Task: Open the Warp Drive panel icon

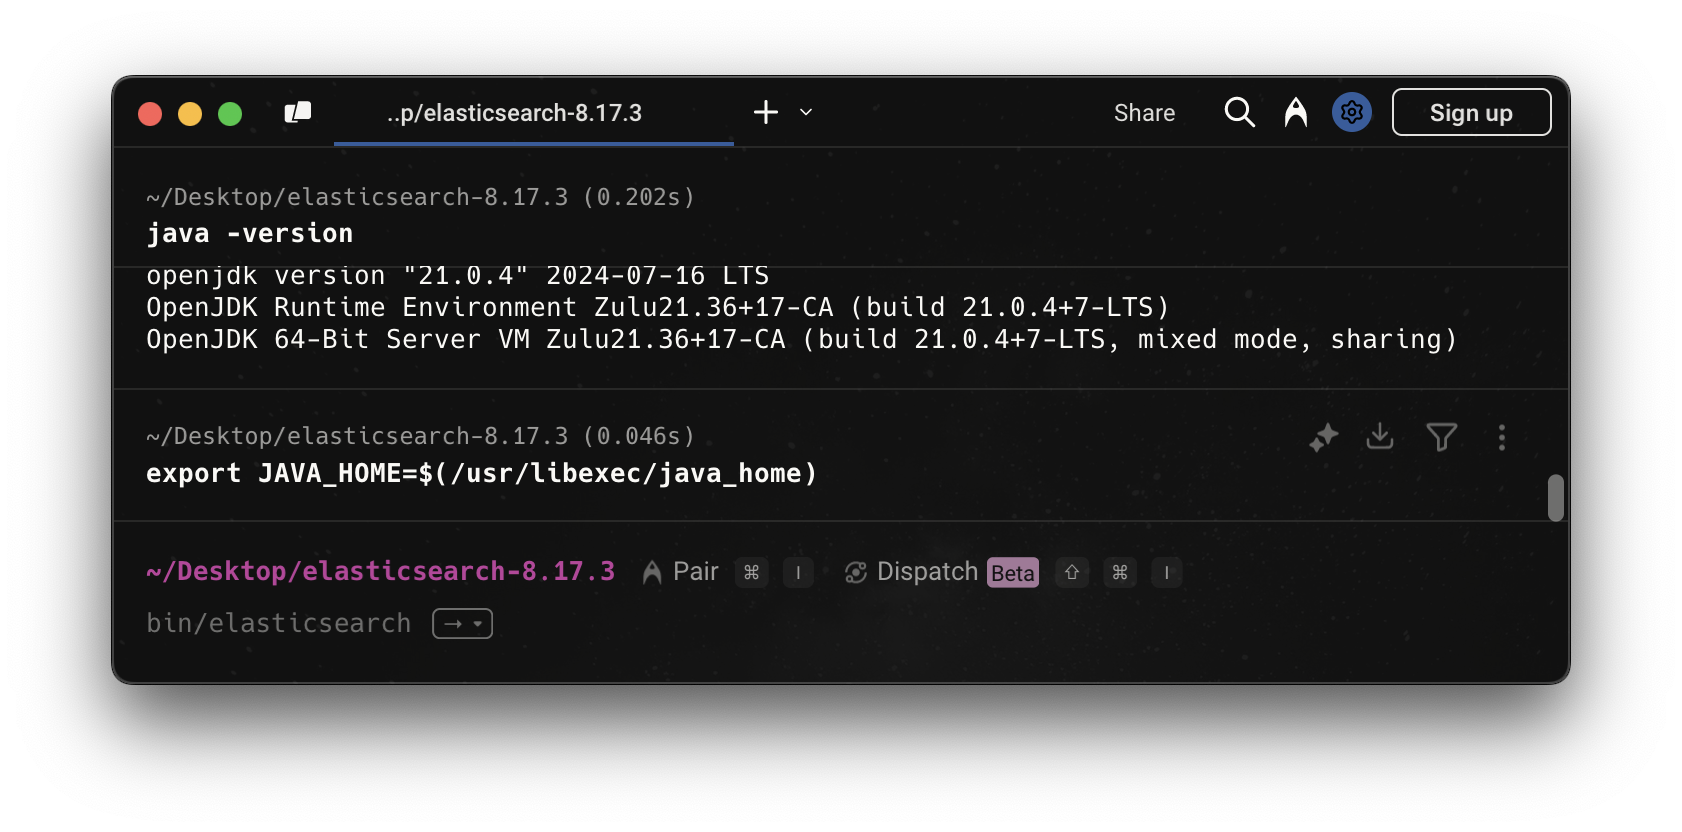Action: (x=298, y=113)
